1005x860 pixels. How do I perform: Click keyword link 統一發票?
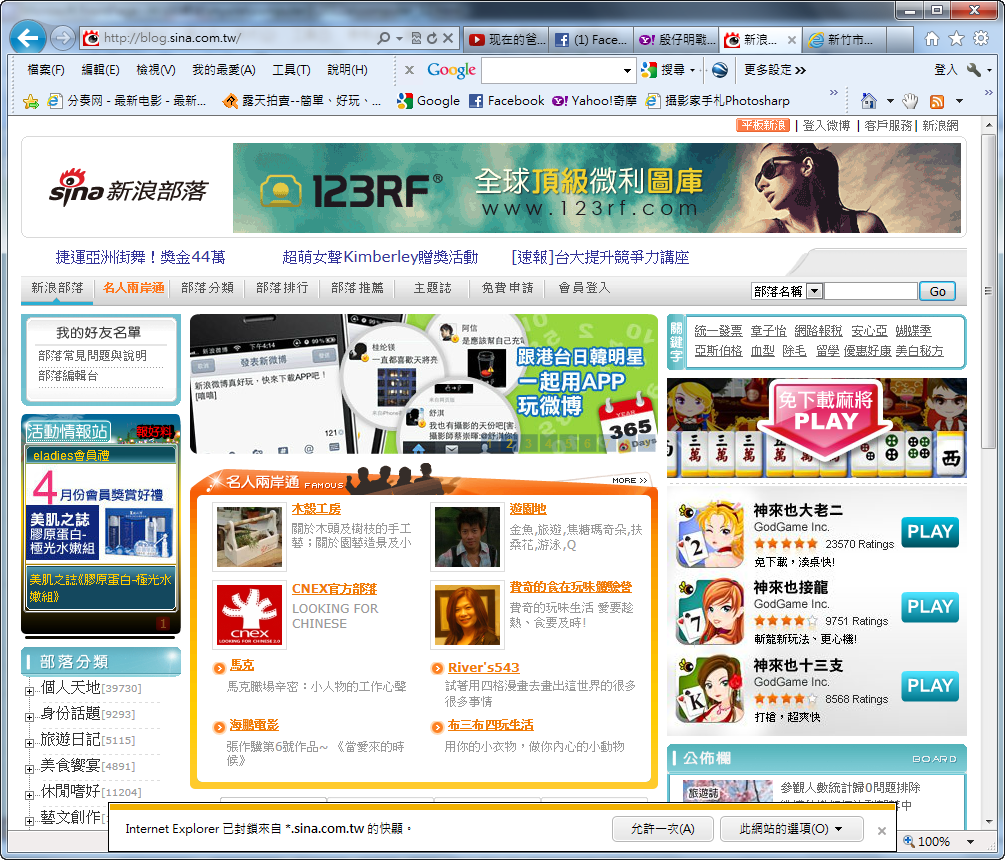[718, 331]
